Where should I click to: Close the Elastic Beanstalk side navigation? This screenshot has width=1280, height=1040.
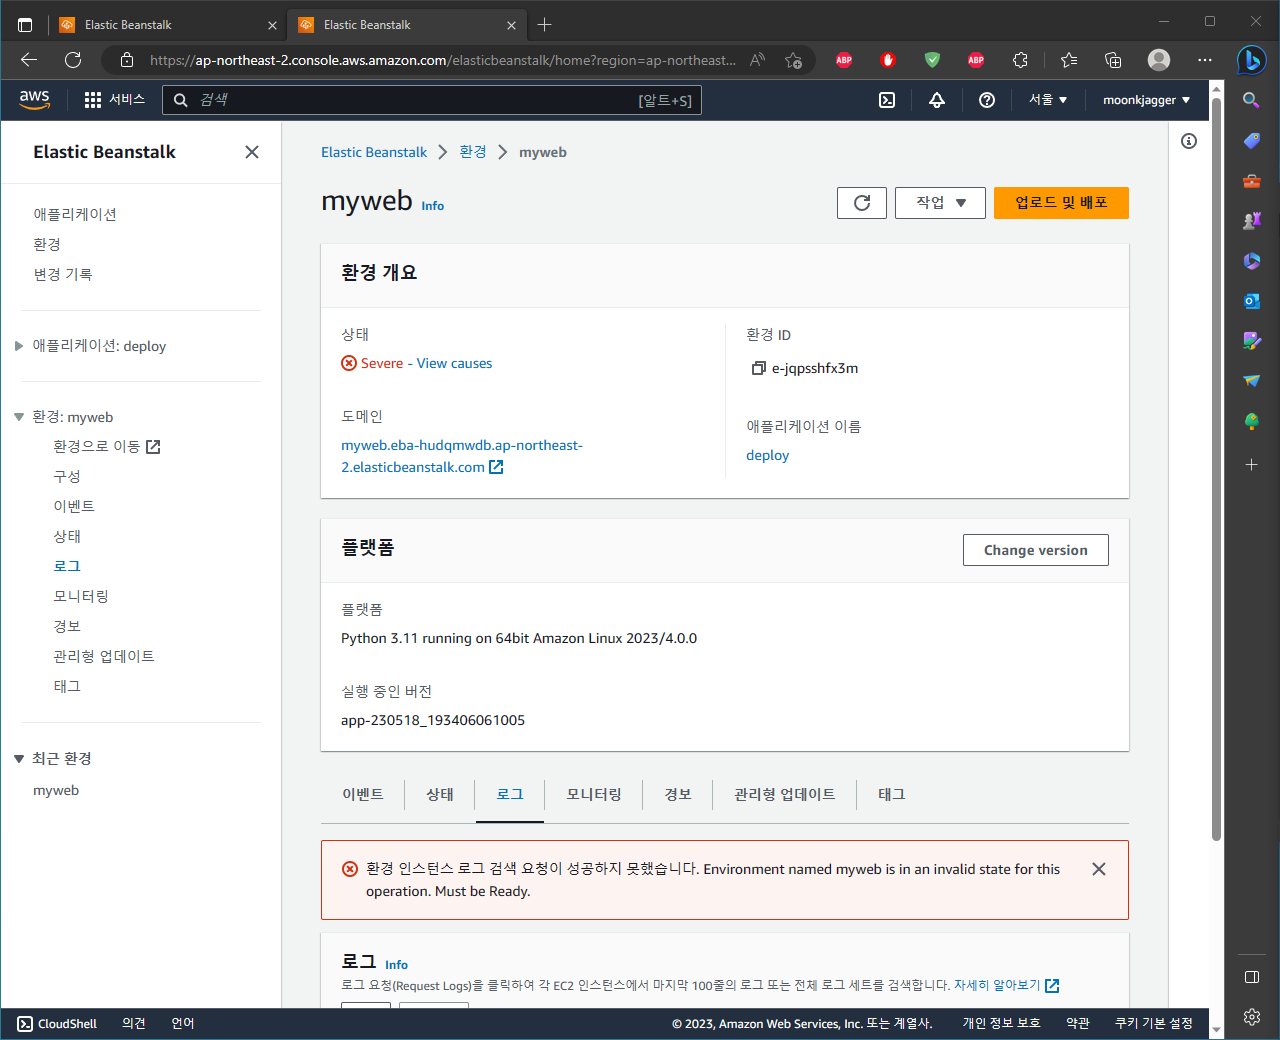[252, 152]
